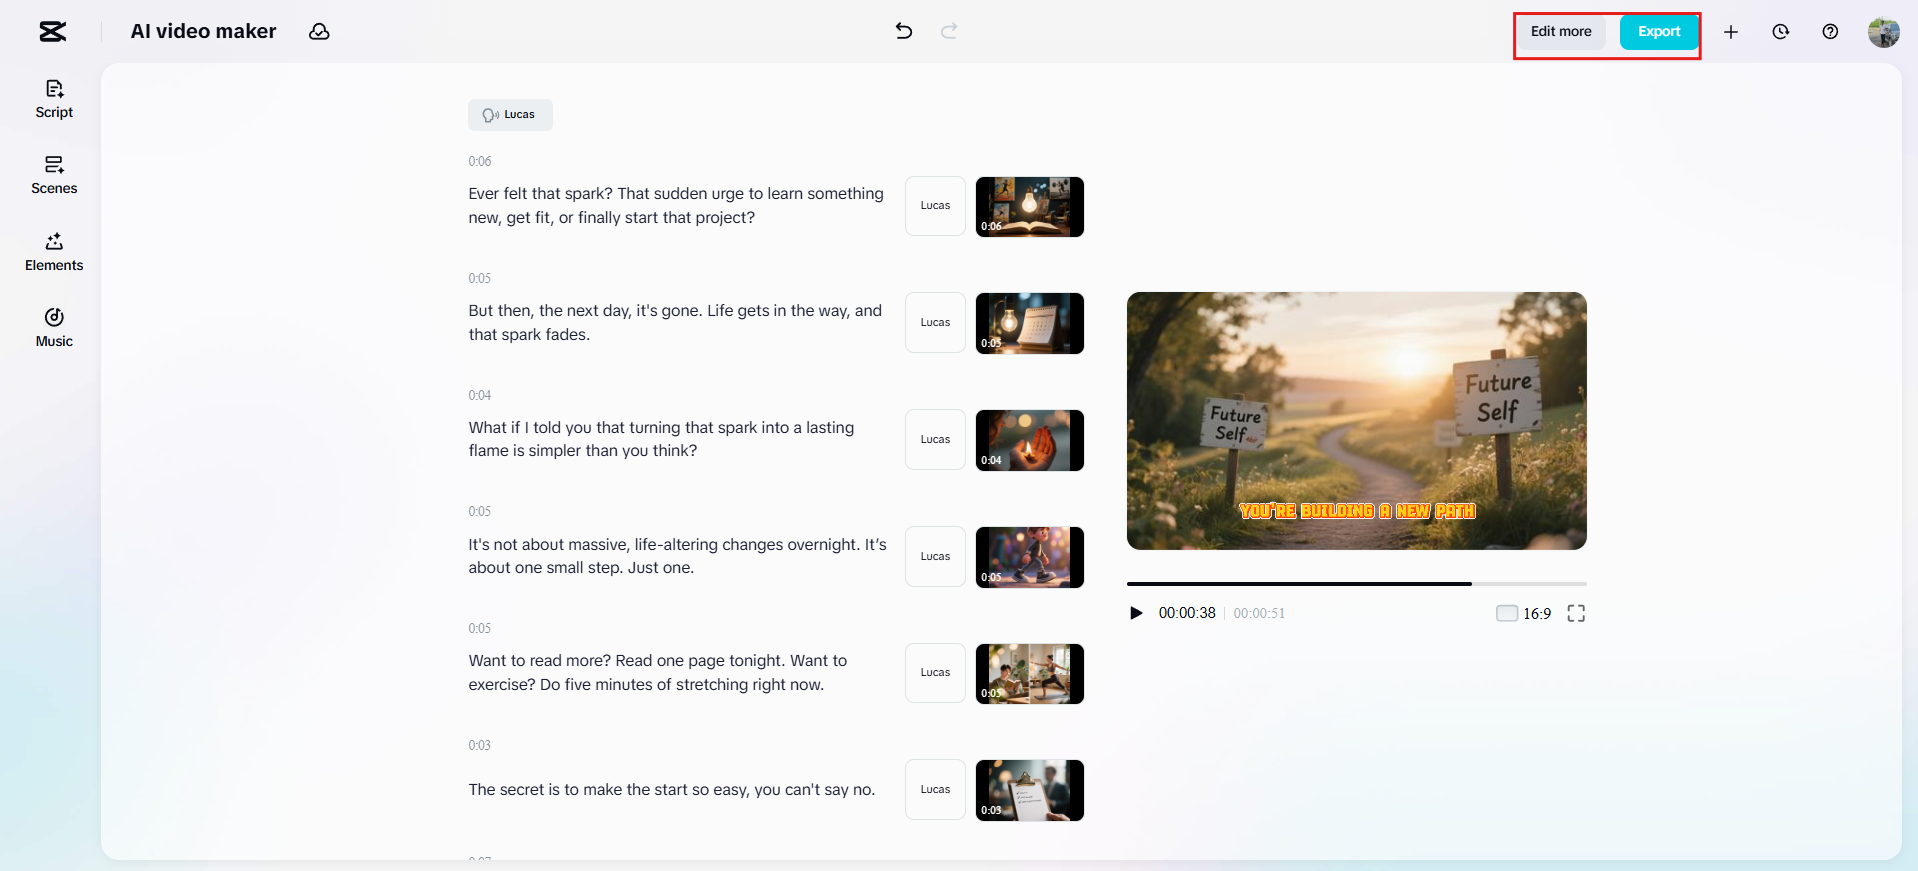Redo the last undone action

(949, 31)
